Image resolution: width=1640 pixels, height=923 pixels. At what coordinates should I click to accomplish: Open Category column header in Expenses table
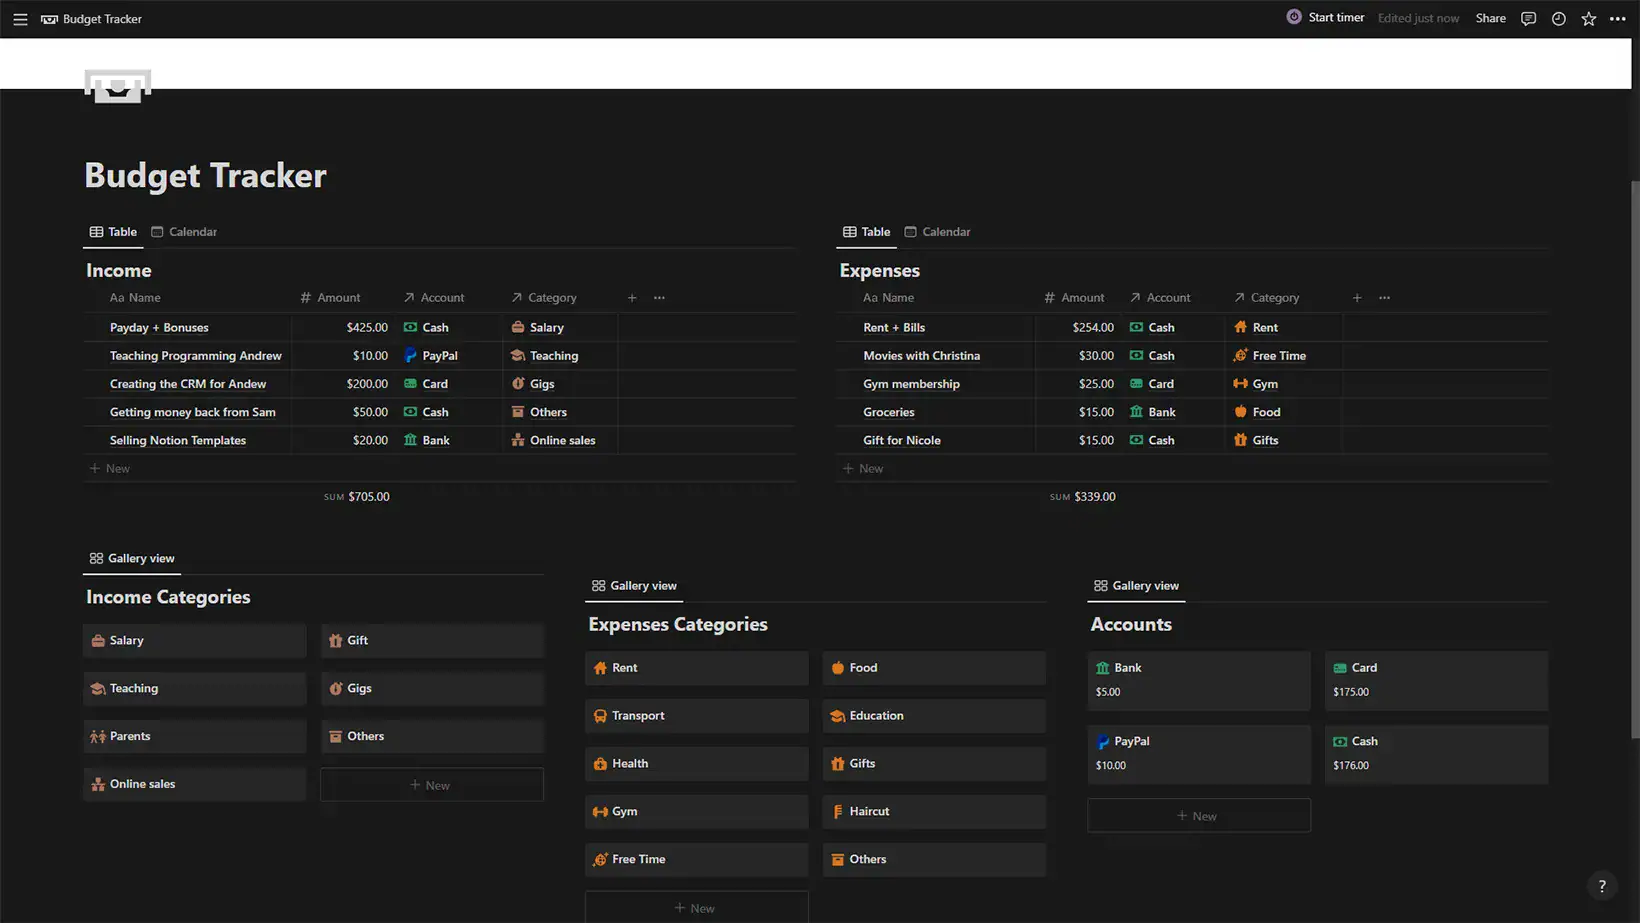point(1267,298)
